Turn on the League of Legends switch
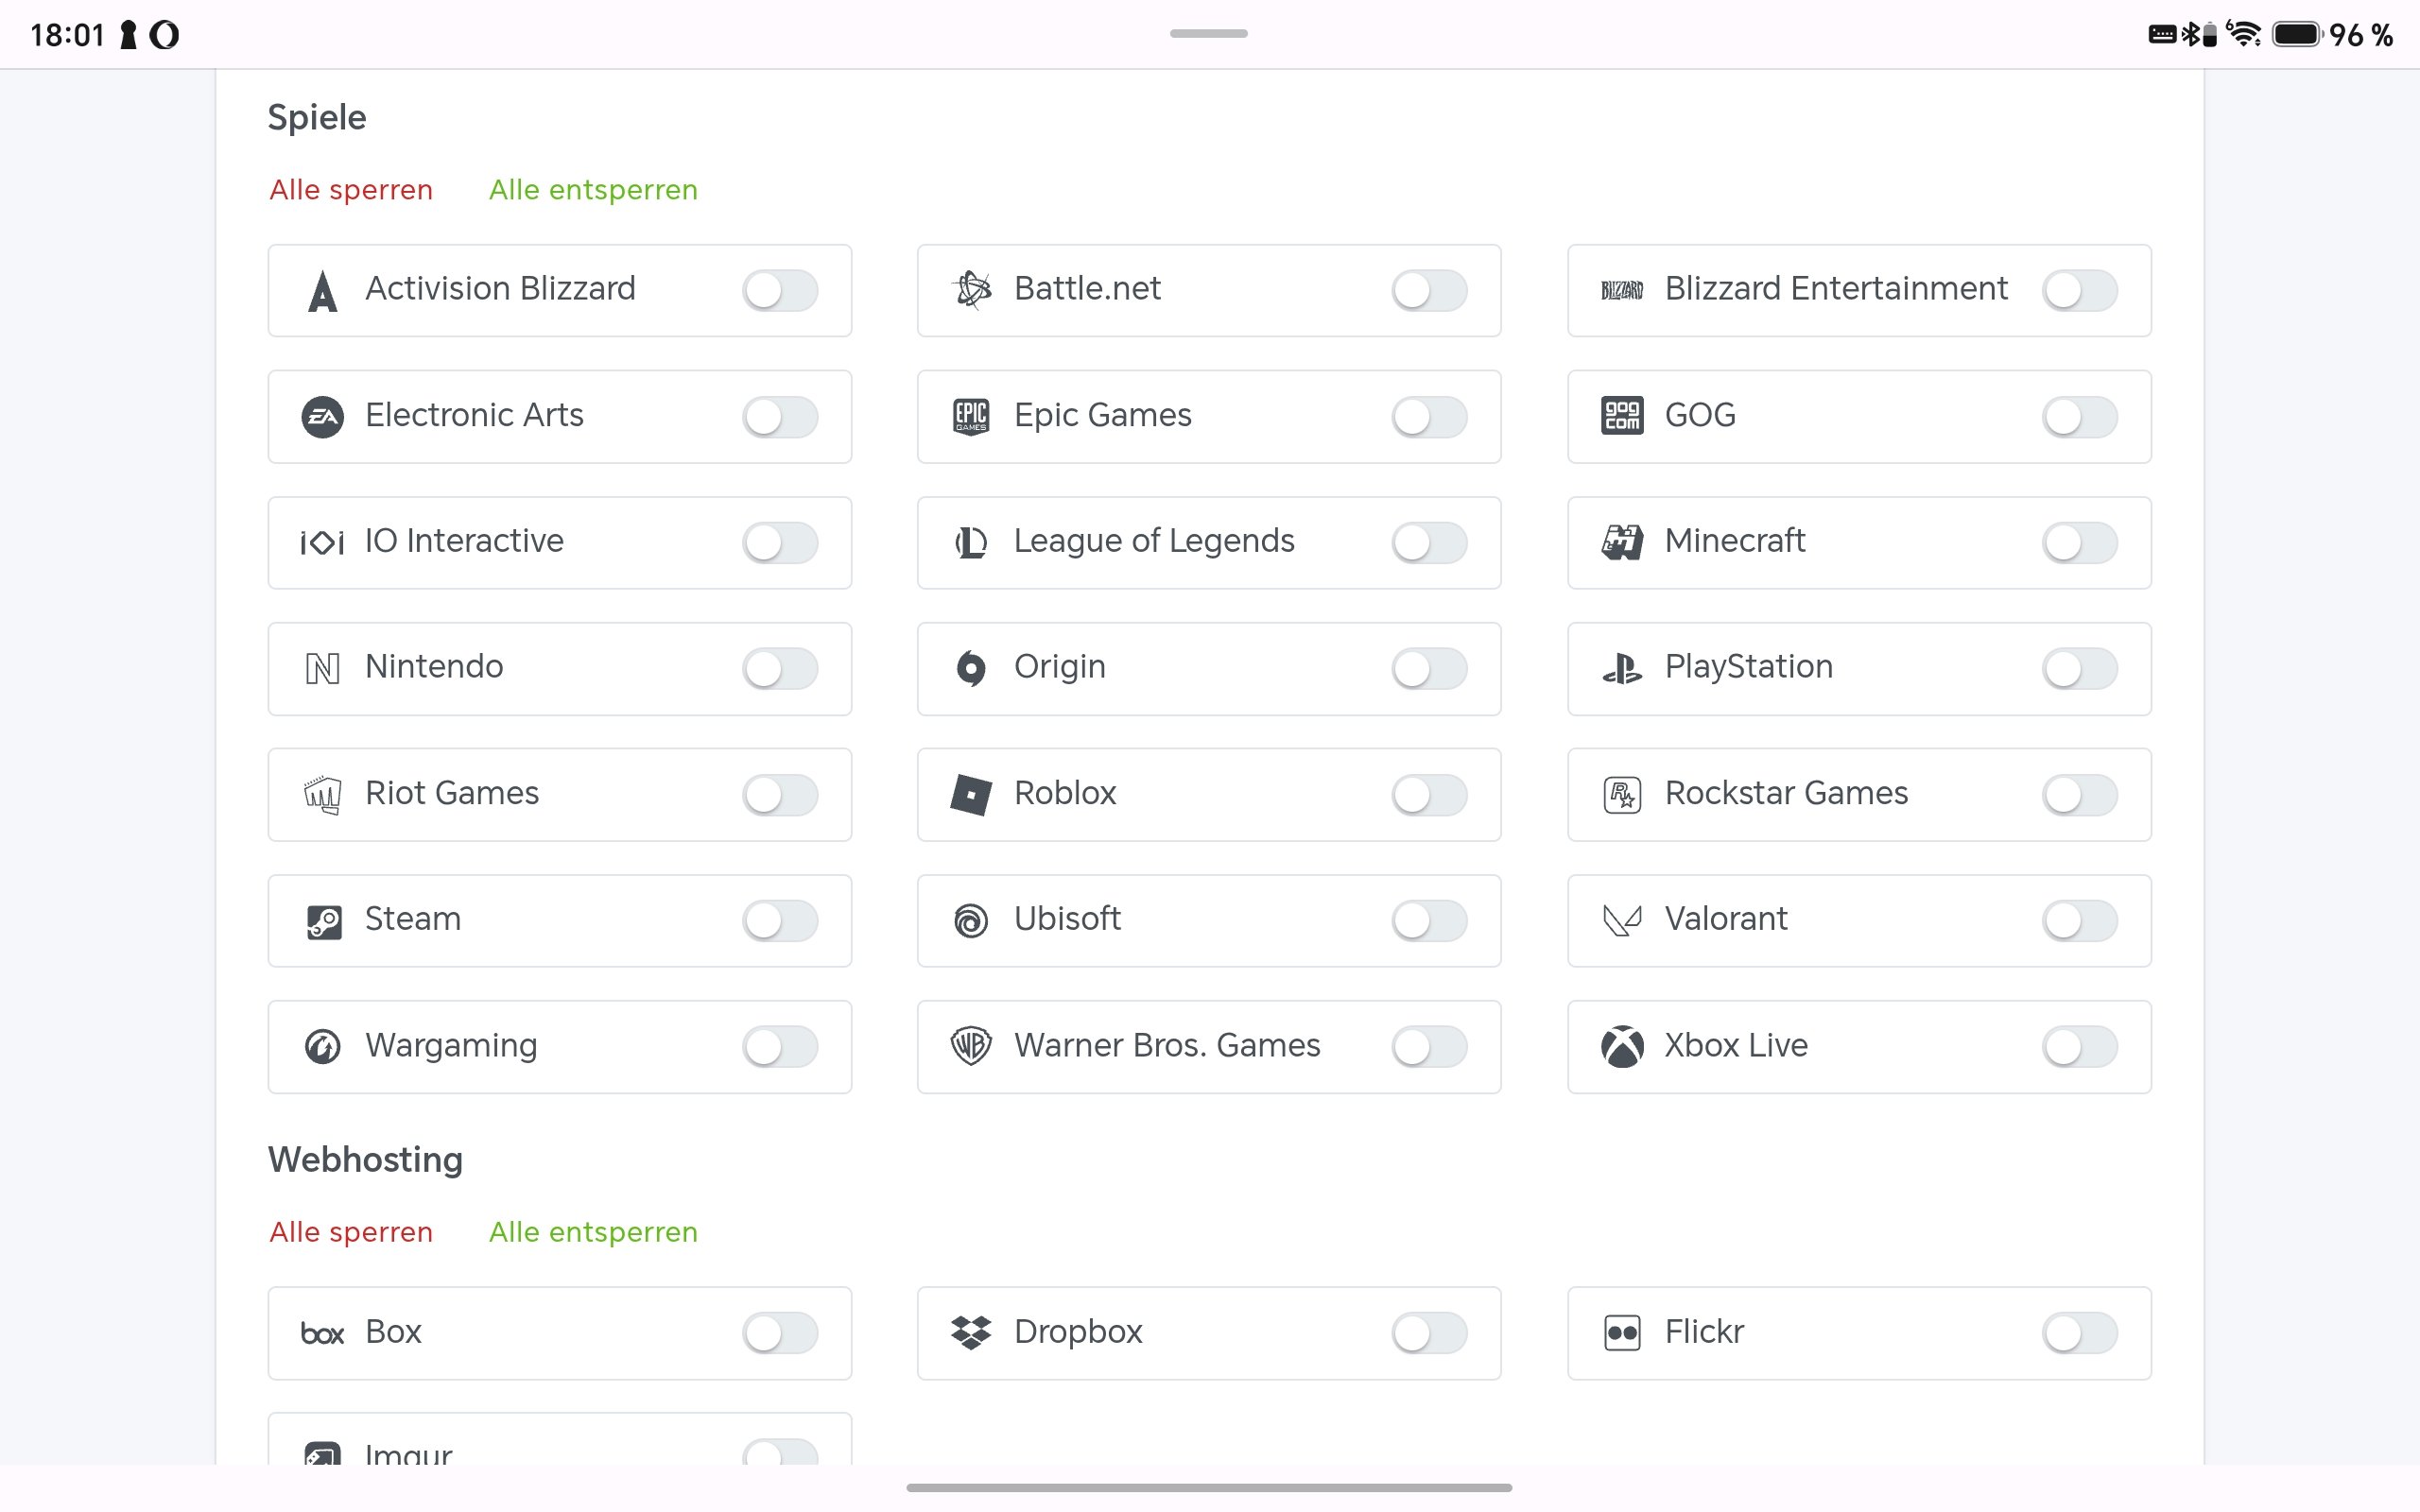2420x1512 pixels. tap(1429, 543)
